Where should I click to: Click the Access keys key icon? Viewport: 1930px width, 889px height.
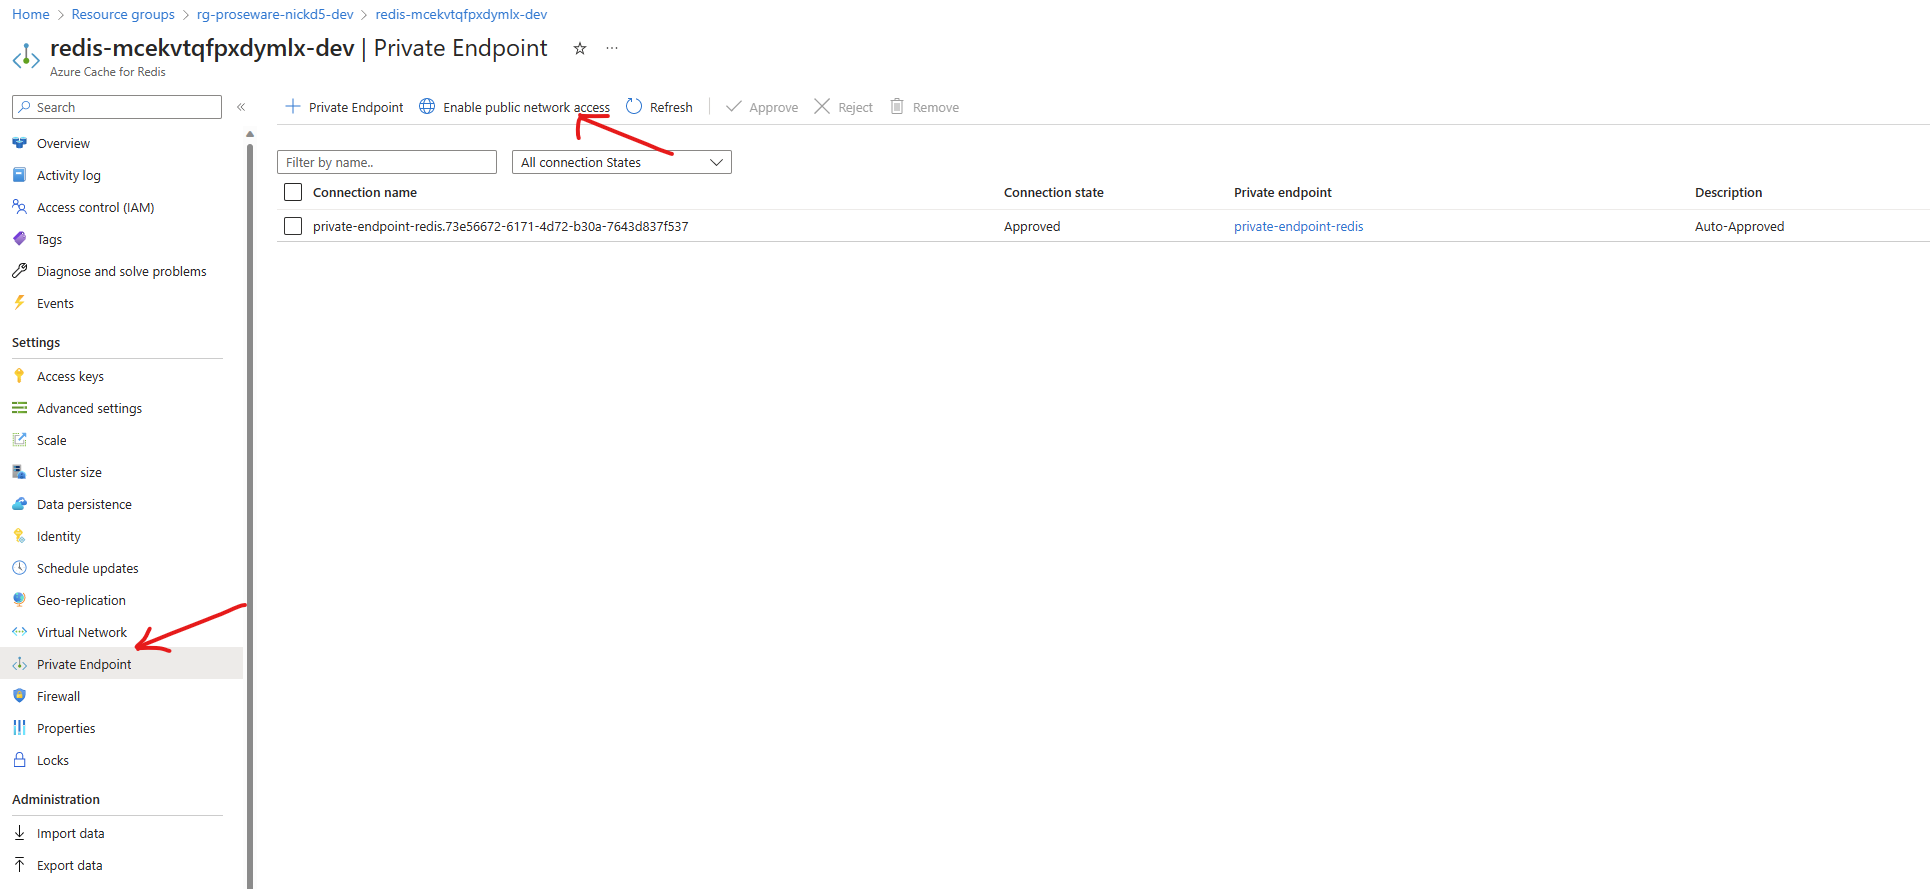tap(19, 376)
